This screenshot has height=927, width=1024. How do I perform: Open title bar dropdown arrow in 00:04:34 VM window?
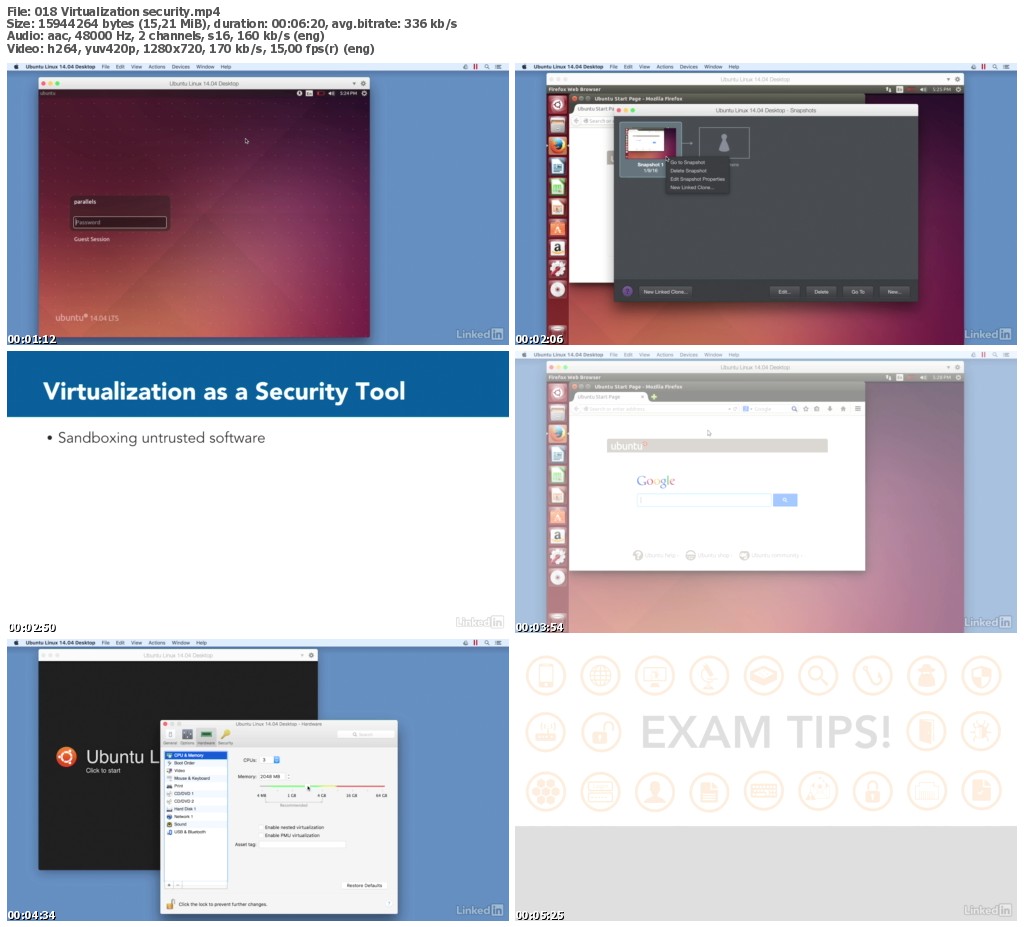tap(302, 655)
